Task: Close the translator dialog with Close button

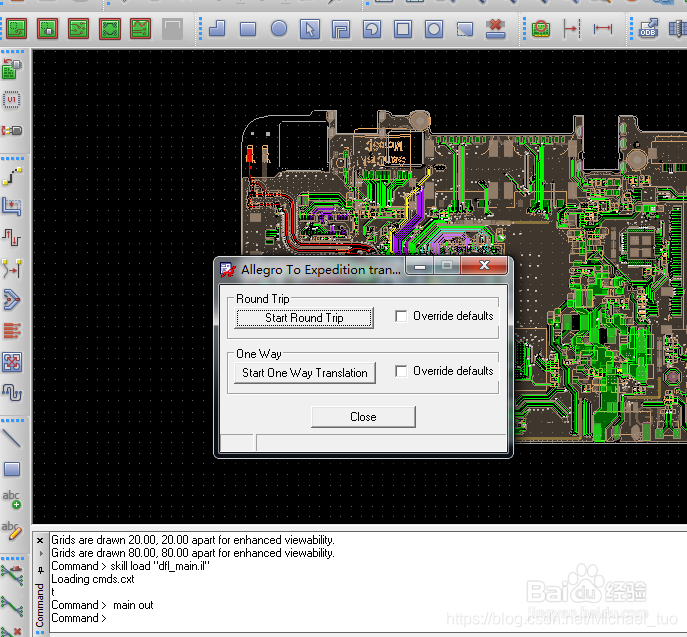Action: pyautogui.click(x=363, y=417)
